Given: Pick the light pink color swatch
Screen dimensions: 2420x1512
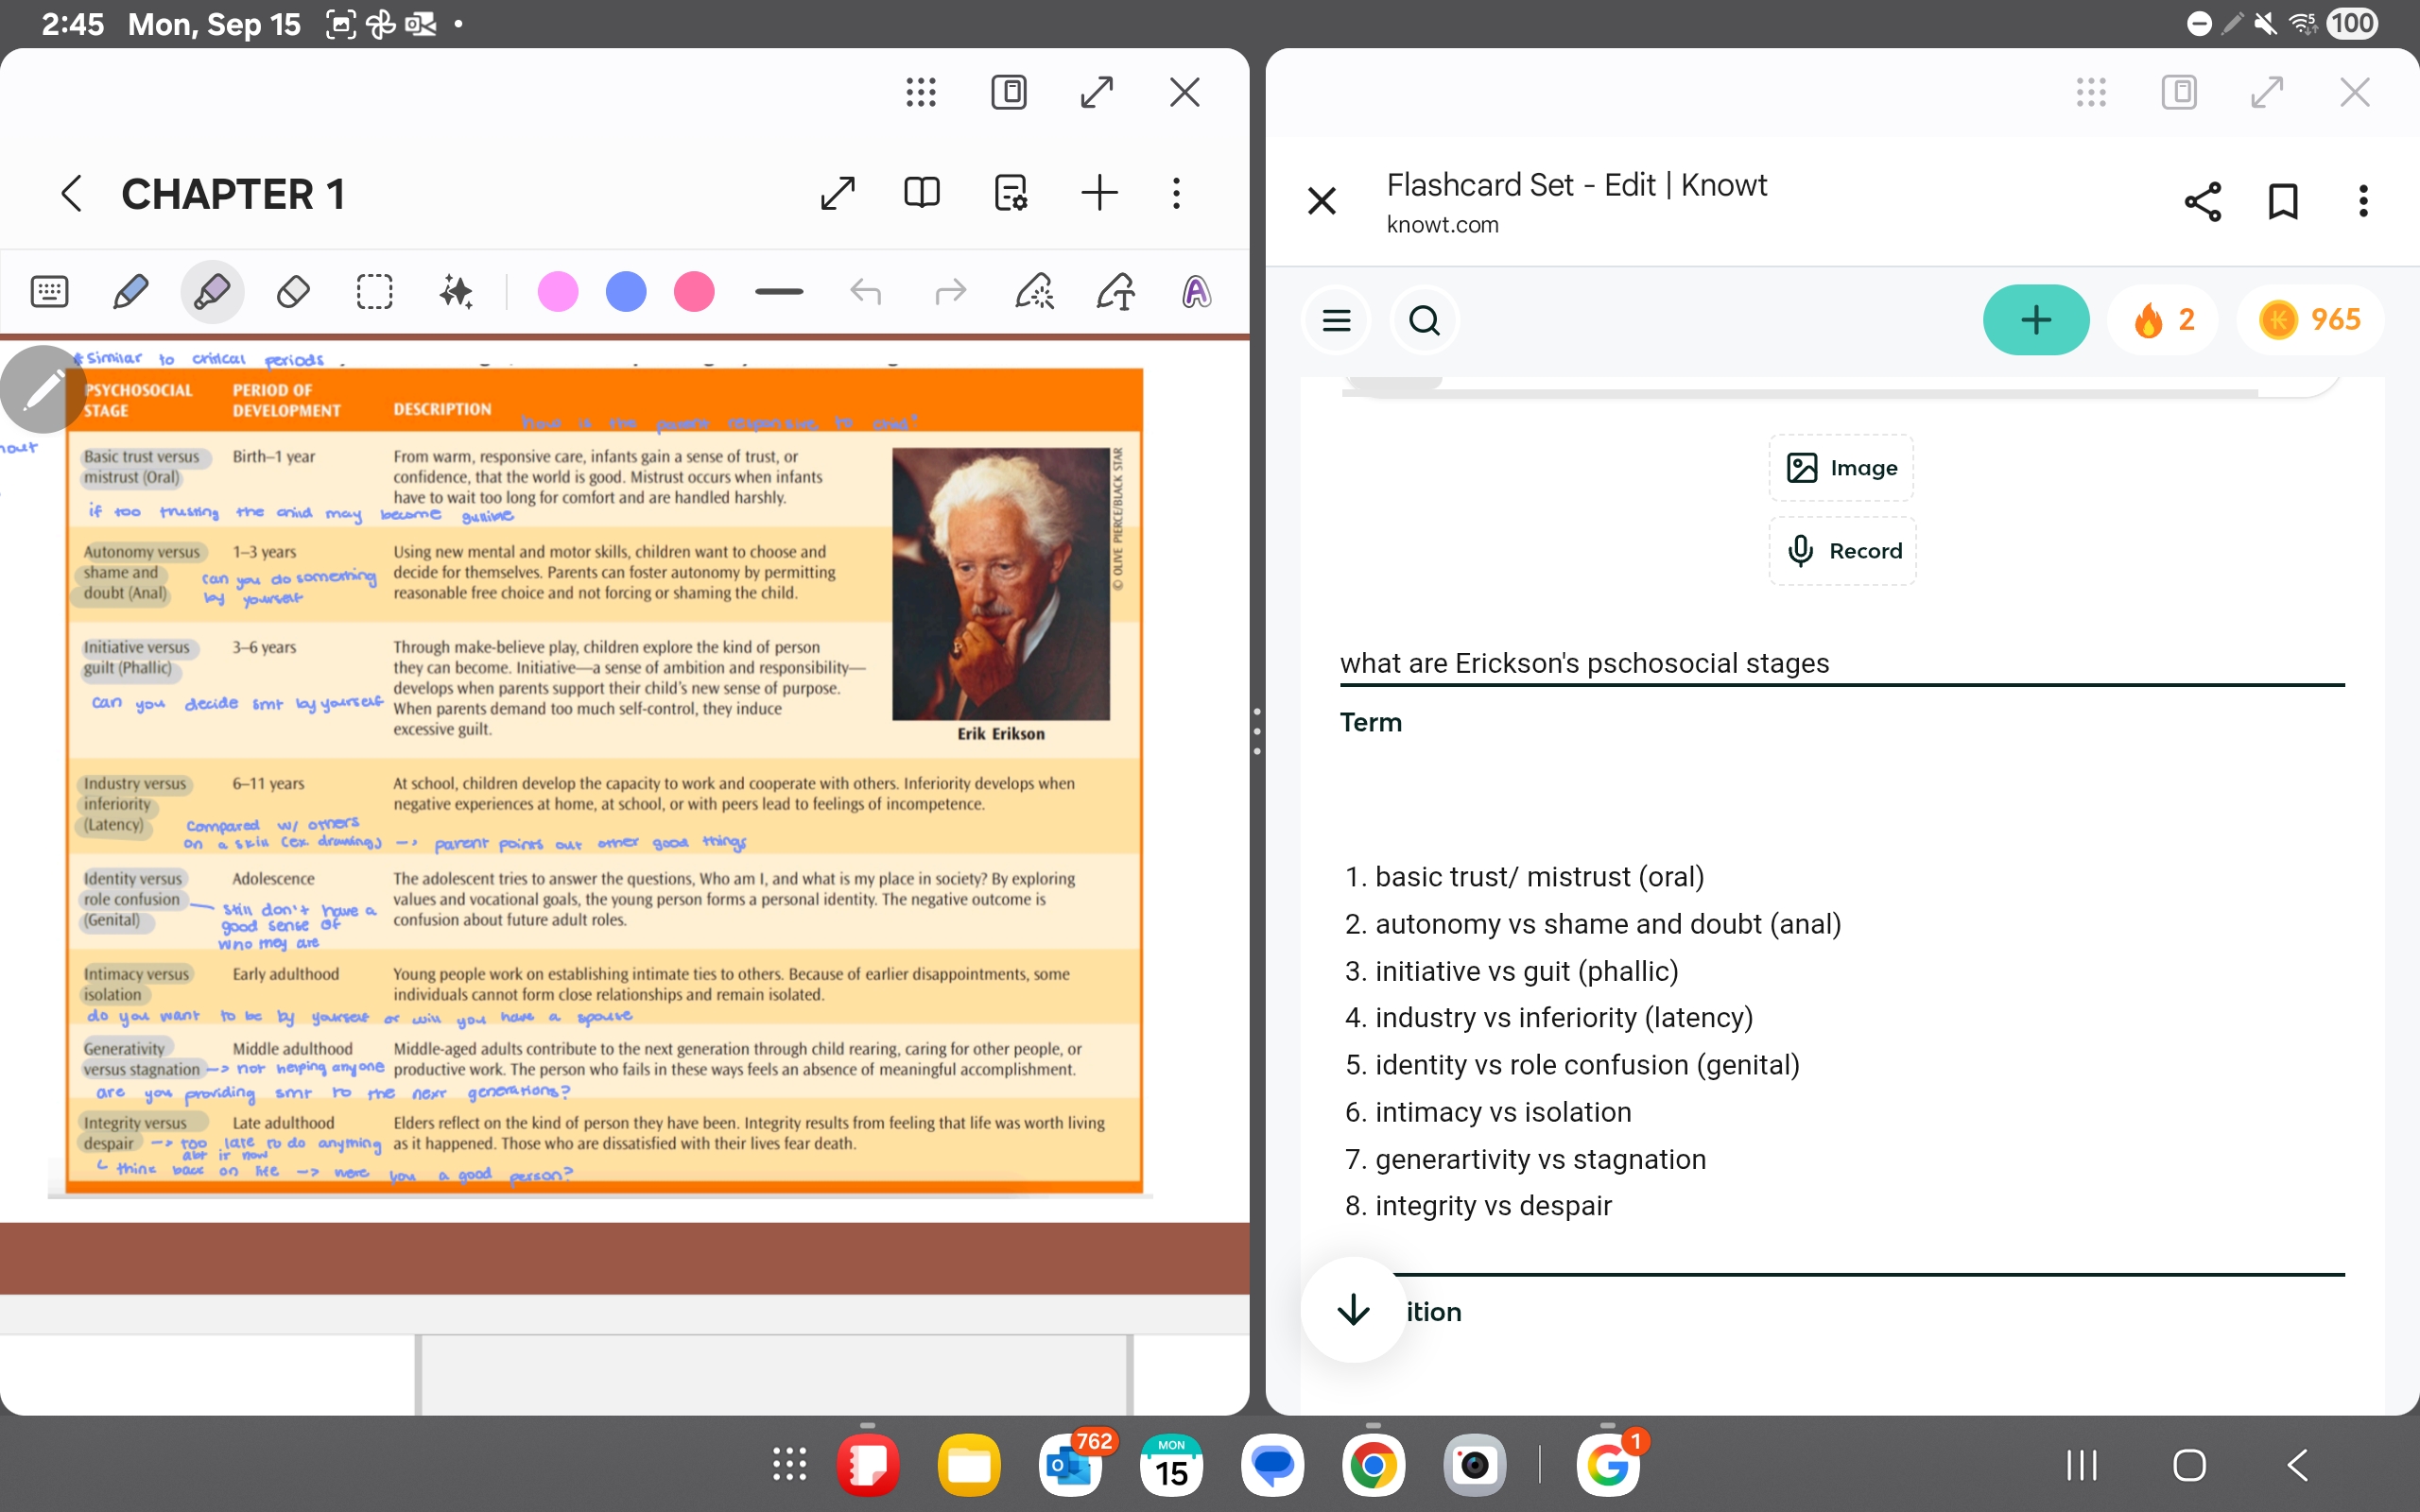Looking at the screenshot, I should click(558, 292).
